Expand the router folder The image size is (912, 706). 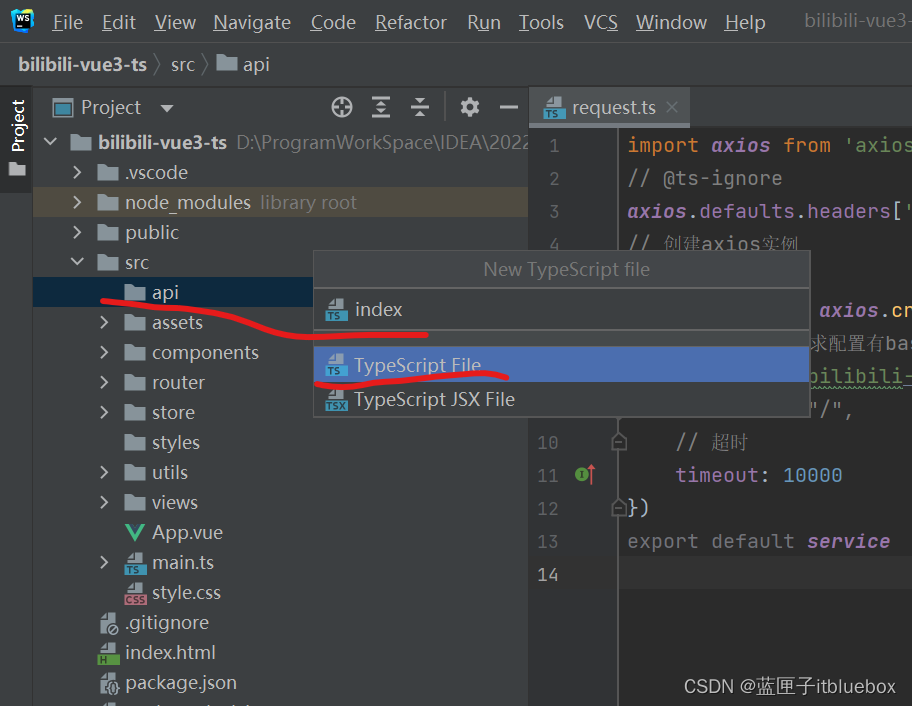pos(104,382)
